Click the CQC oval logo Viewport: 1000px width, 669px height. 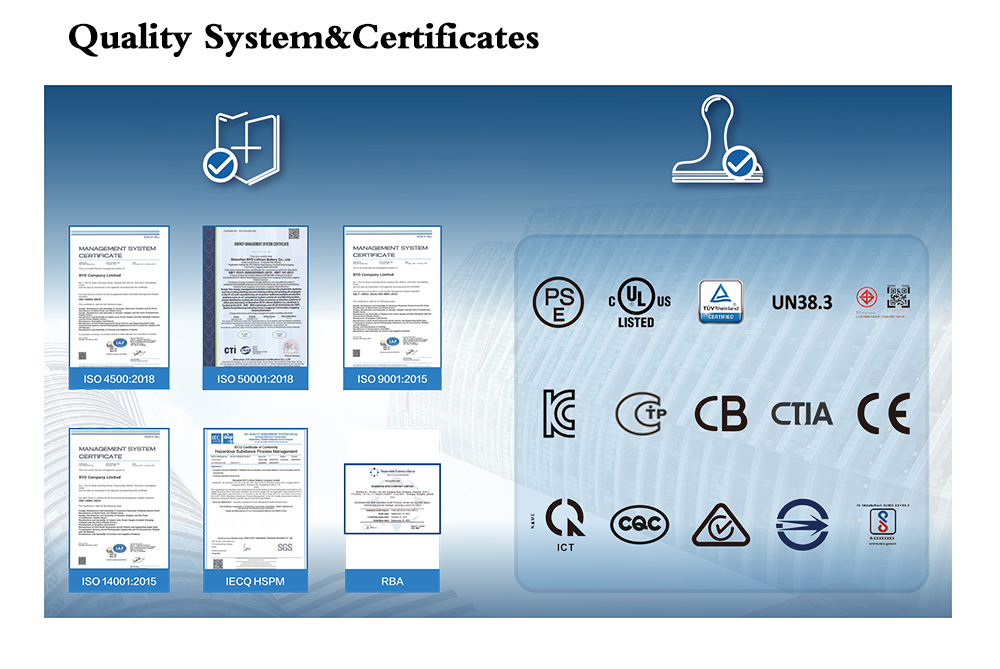(640, 524)
